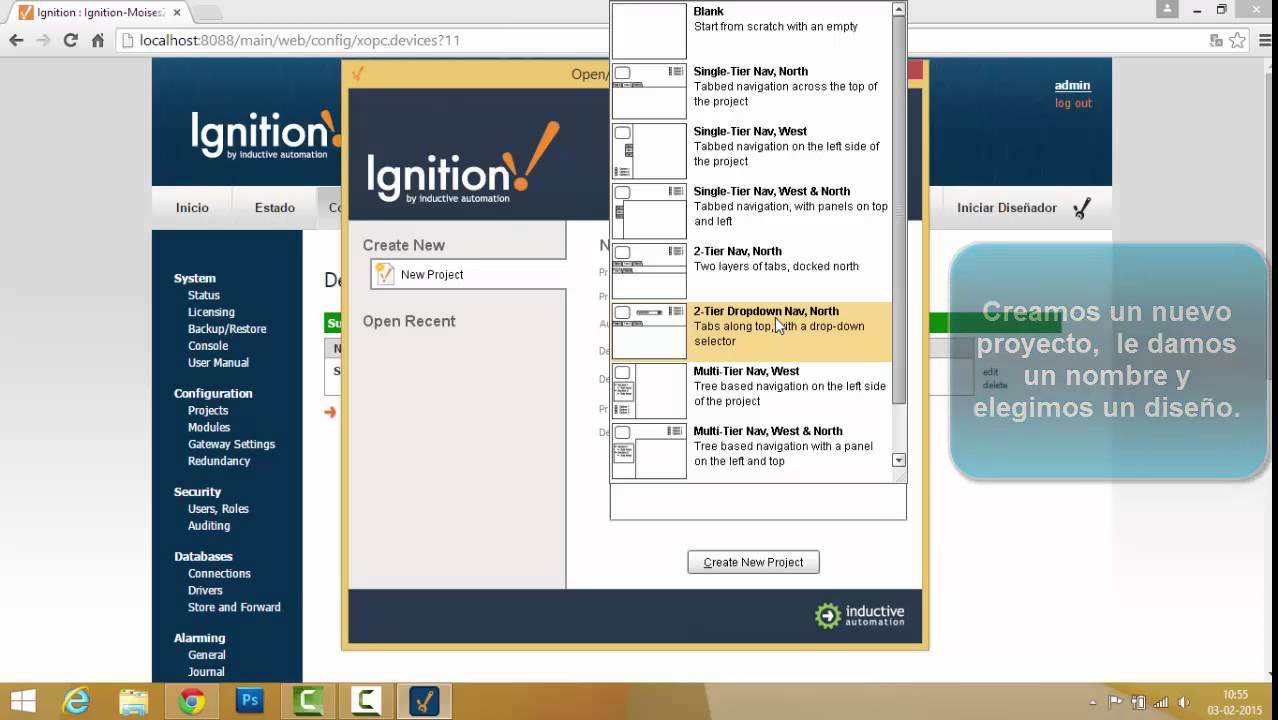Open Connections under Databases
This screenshot has height=720, width=1278.
(x=219, y=574)
